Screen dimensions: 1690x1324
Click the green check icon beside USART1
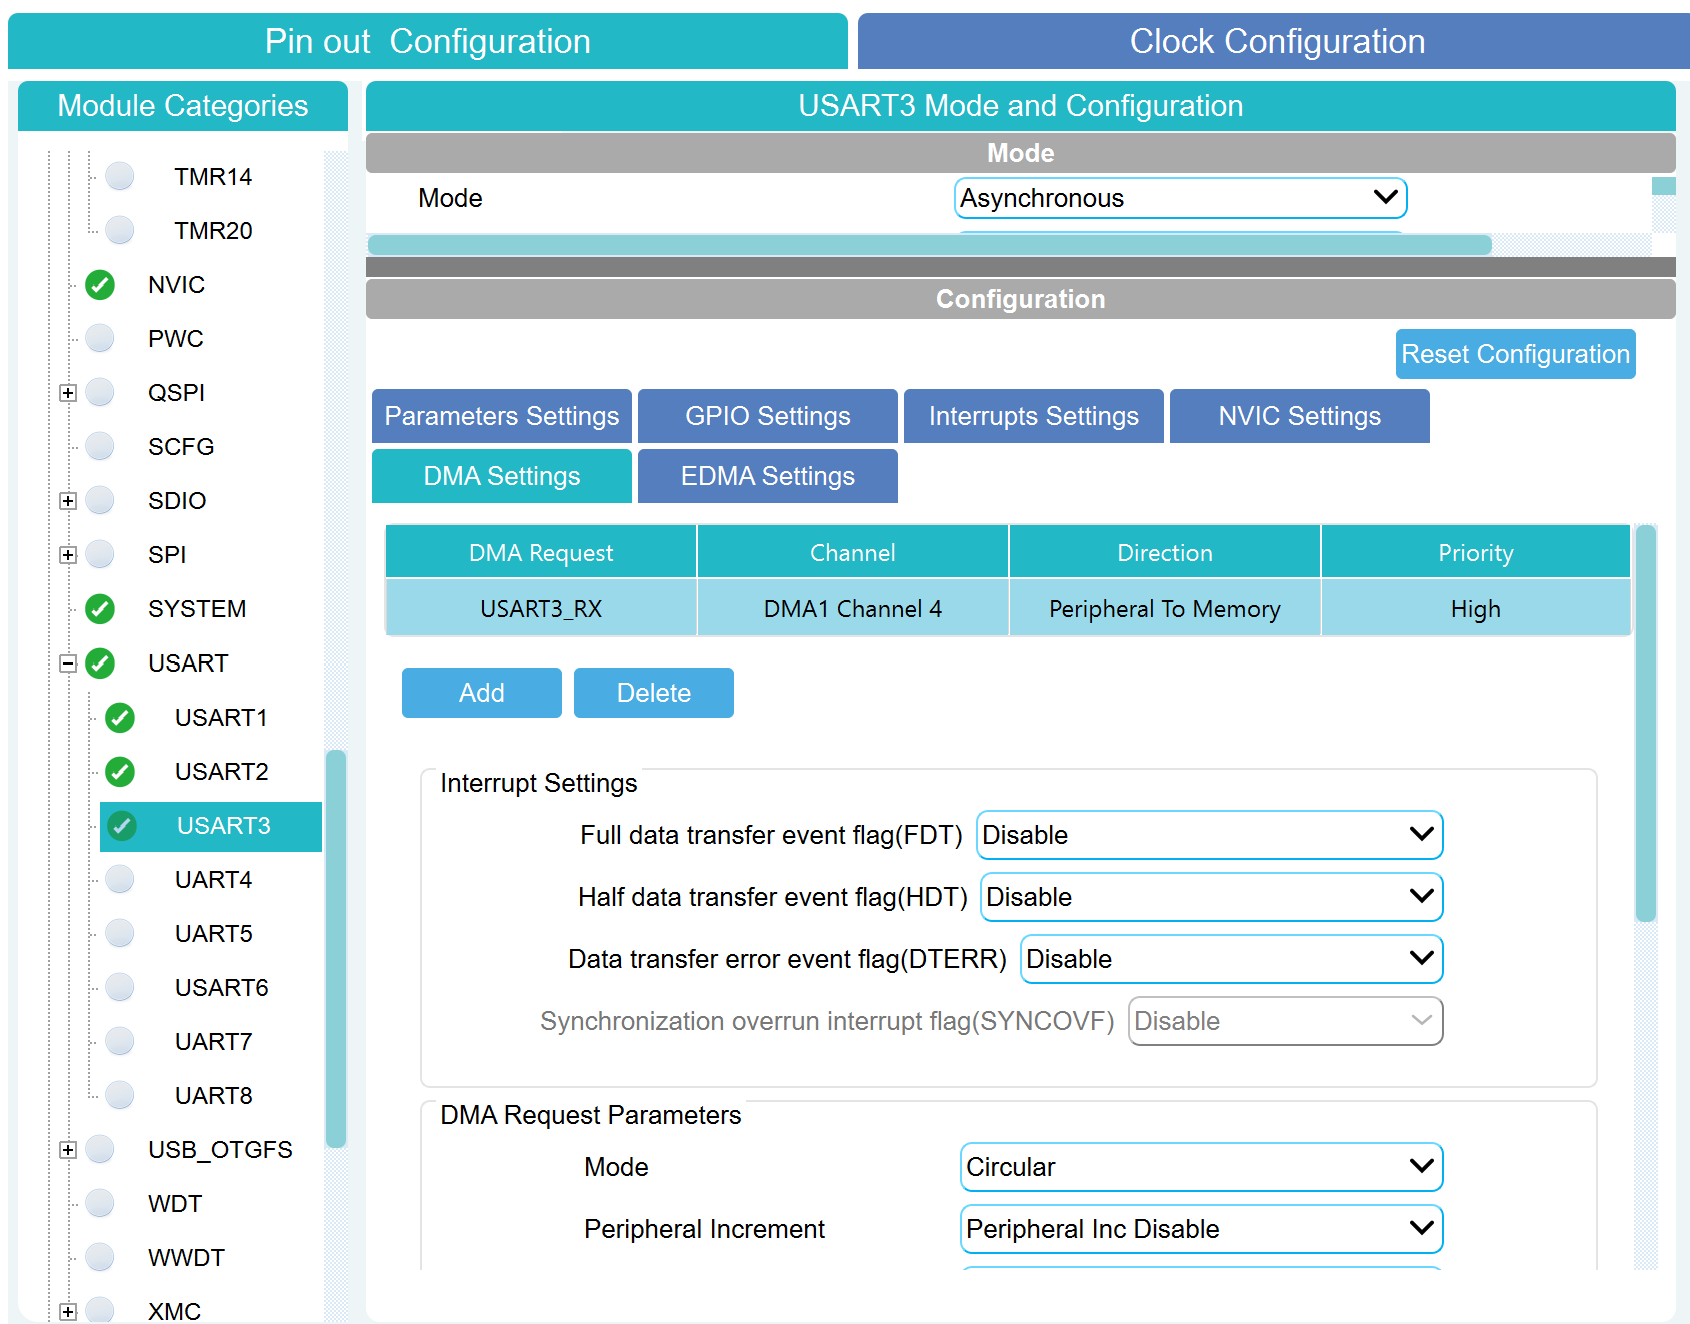click(x=120, y=717)
